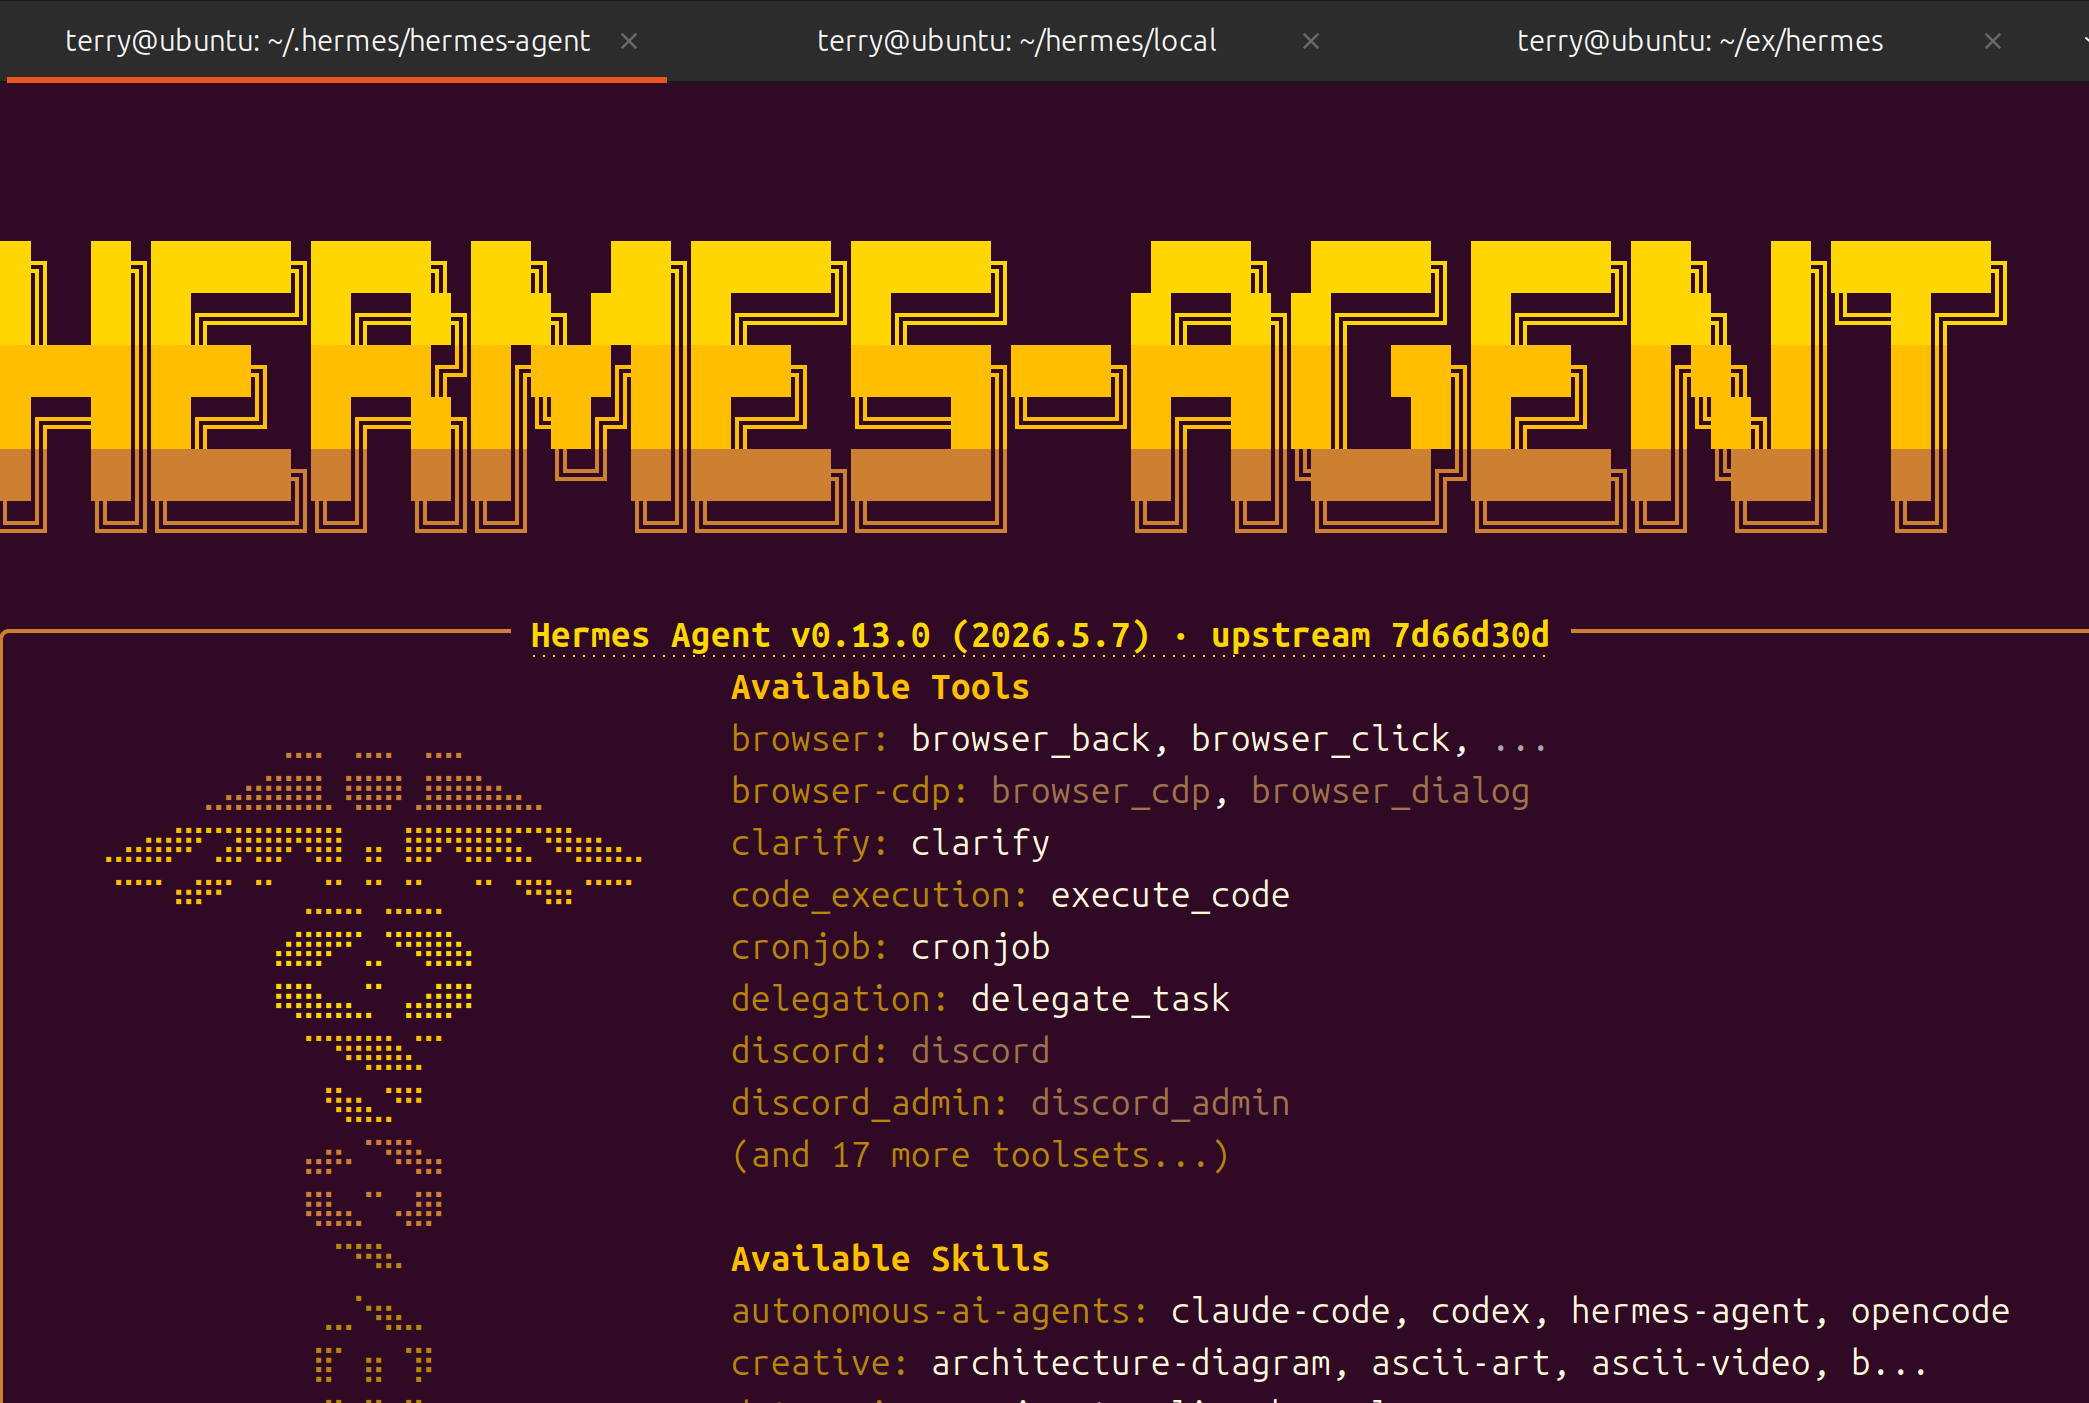Click the 'discord:' toolset label
Screen dimensions: 2089x1403
point(810,1051)
